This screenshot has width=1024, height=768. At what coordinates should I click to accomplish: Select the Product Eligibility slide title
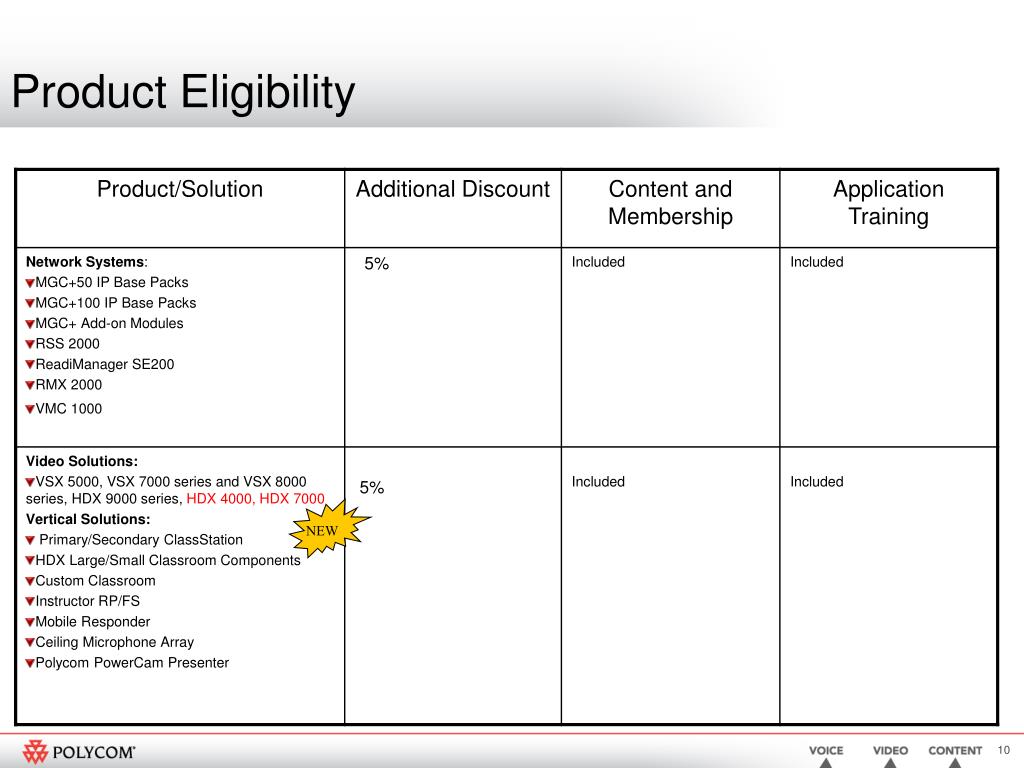point(184,91)
